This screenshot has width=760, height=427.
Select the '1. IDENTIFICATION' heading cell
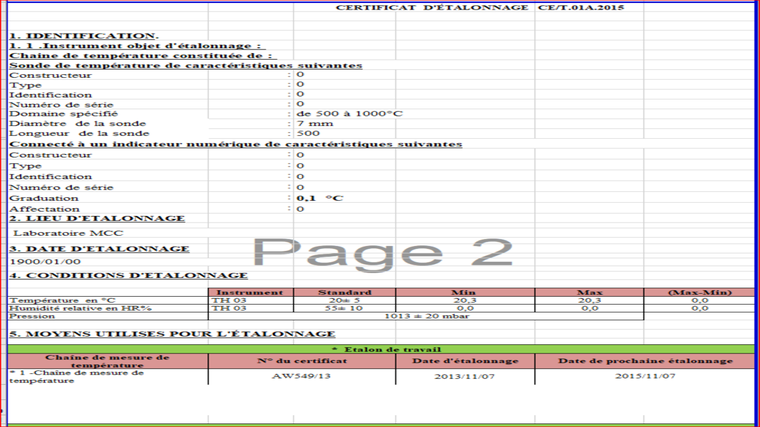coord(70,35)
